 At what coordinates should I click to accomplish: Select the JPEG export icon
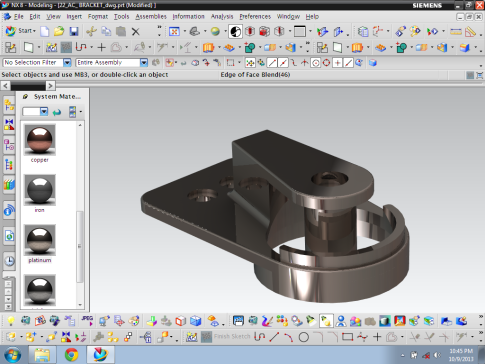click(87, 321)
